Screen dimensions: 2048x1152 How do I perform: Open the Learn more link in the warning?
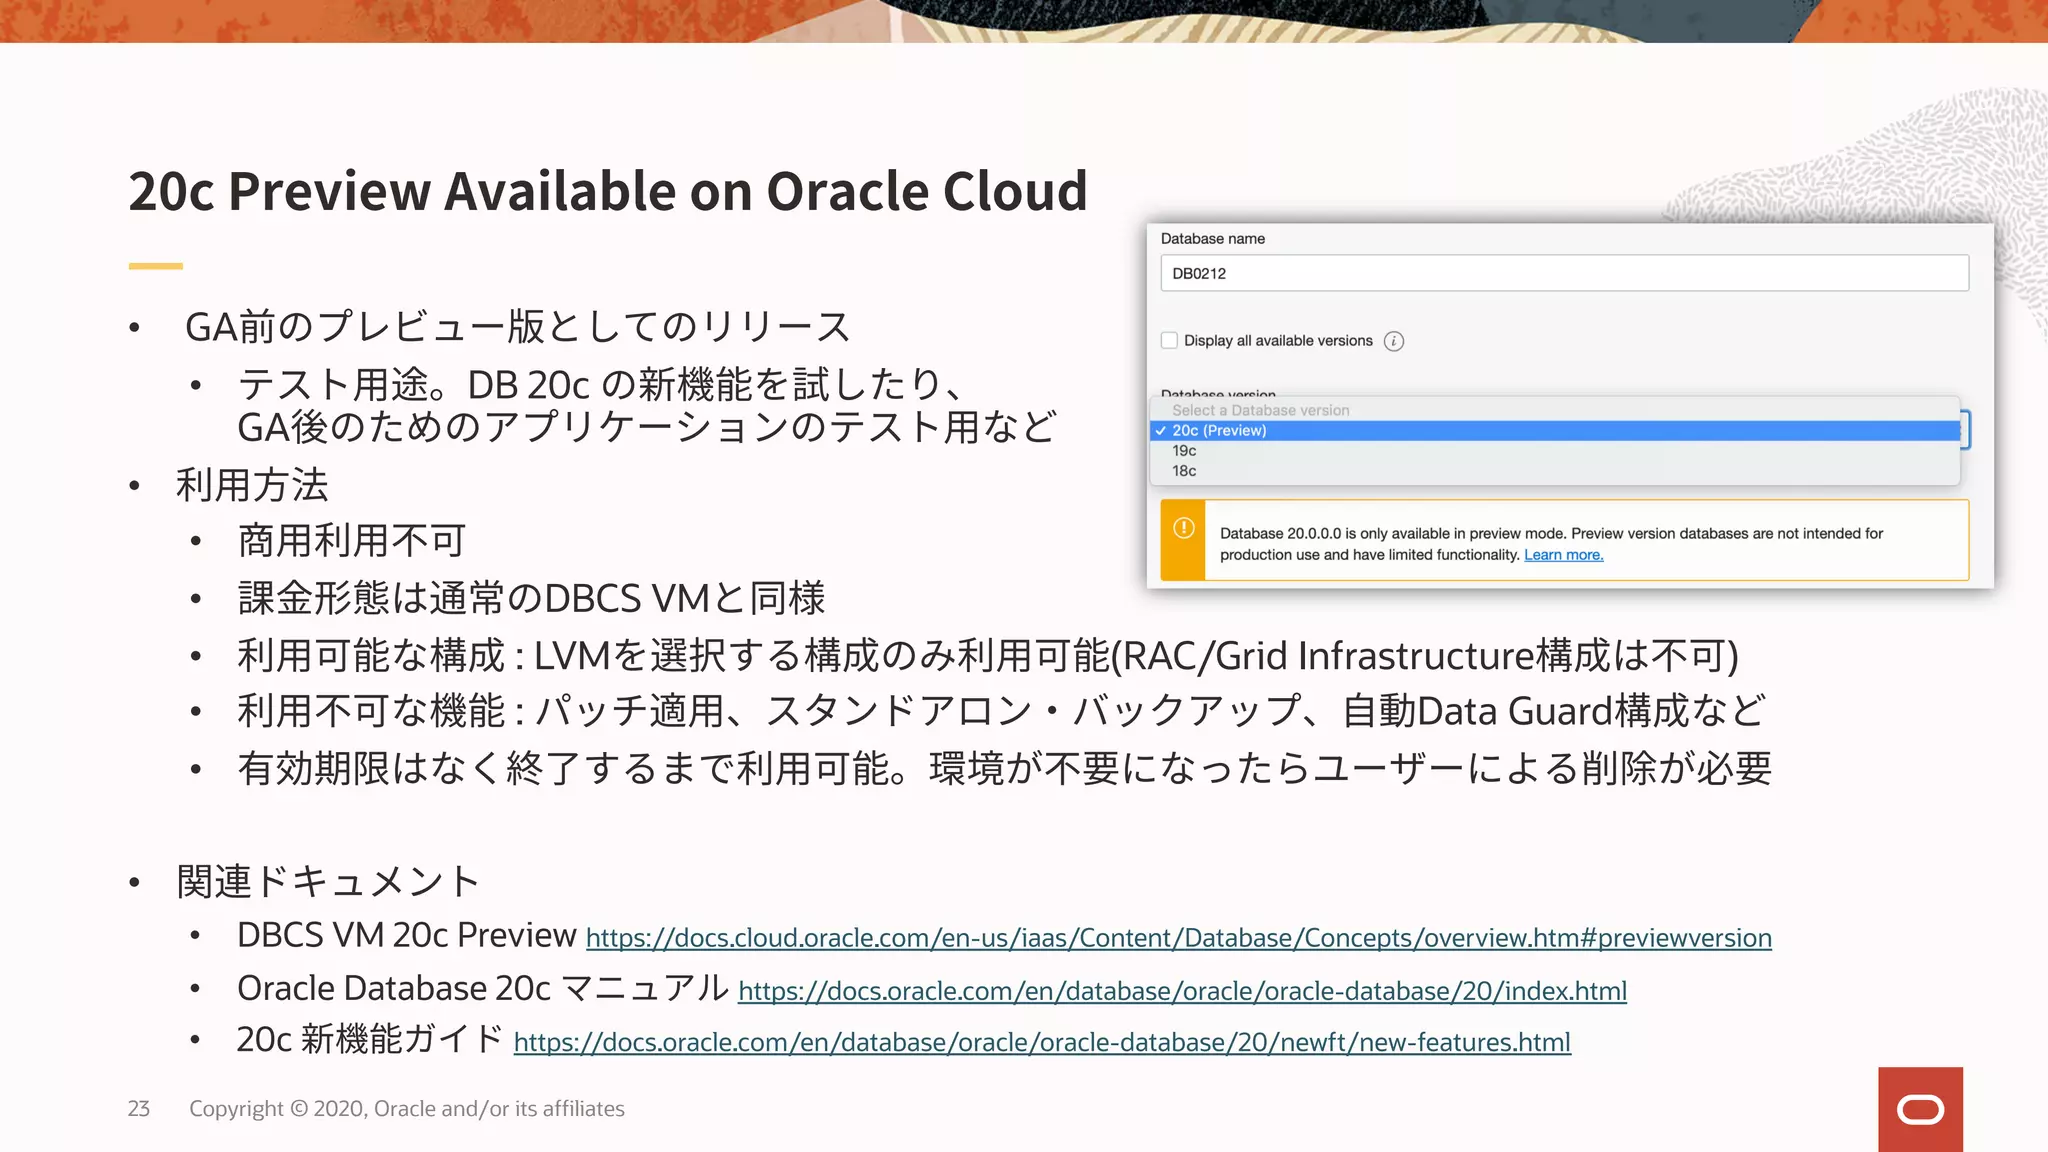[x=1563, y=555]
